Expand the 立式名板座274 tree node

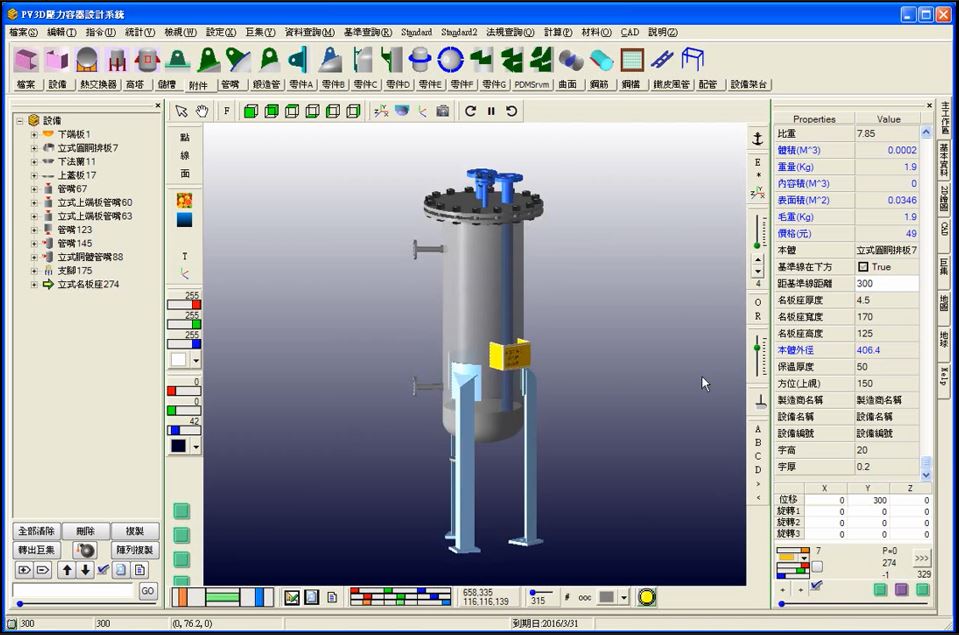(x=34, y=284)
